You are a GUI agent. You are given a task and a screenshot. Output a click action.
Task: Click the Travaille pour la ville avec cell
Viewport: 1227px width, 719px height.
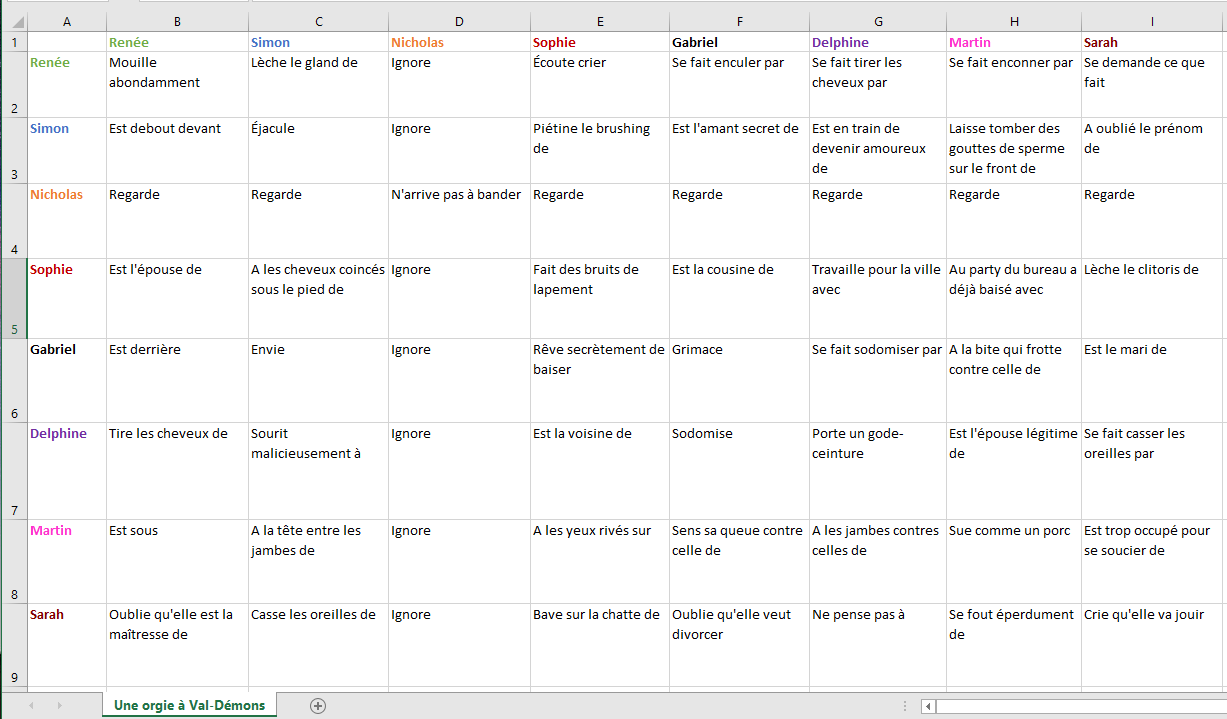pyautogui.click(x=877, y=298)
